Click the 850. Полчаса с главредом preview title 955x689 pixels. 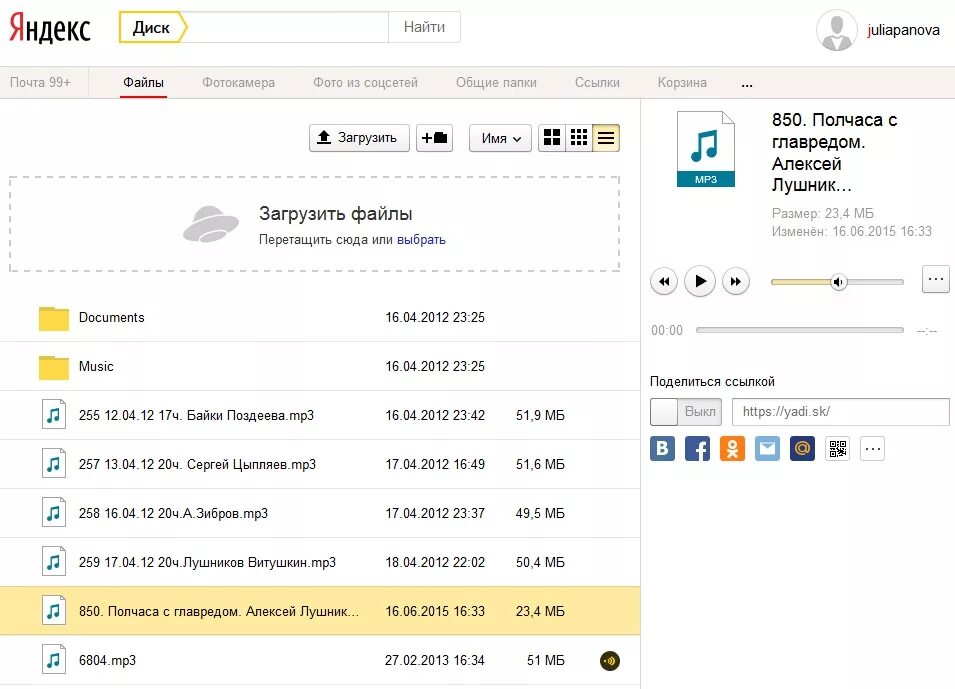834,152
